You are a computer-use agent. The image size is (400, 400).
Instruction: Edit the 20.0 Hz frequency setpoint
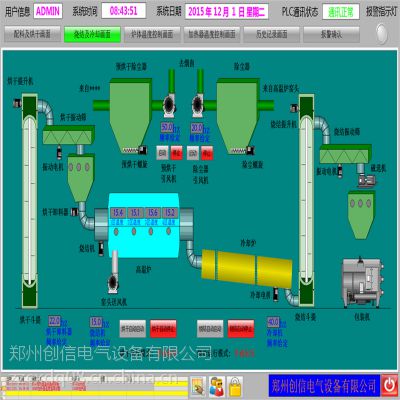click(196, 128)
